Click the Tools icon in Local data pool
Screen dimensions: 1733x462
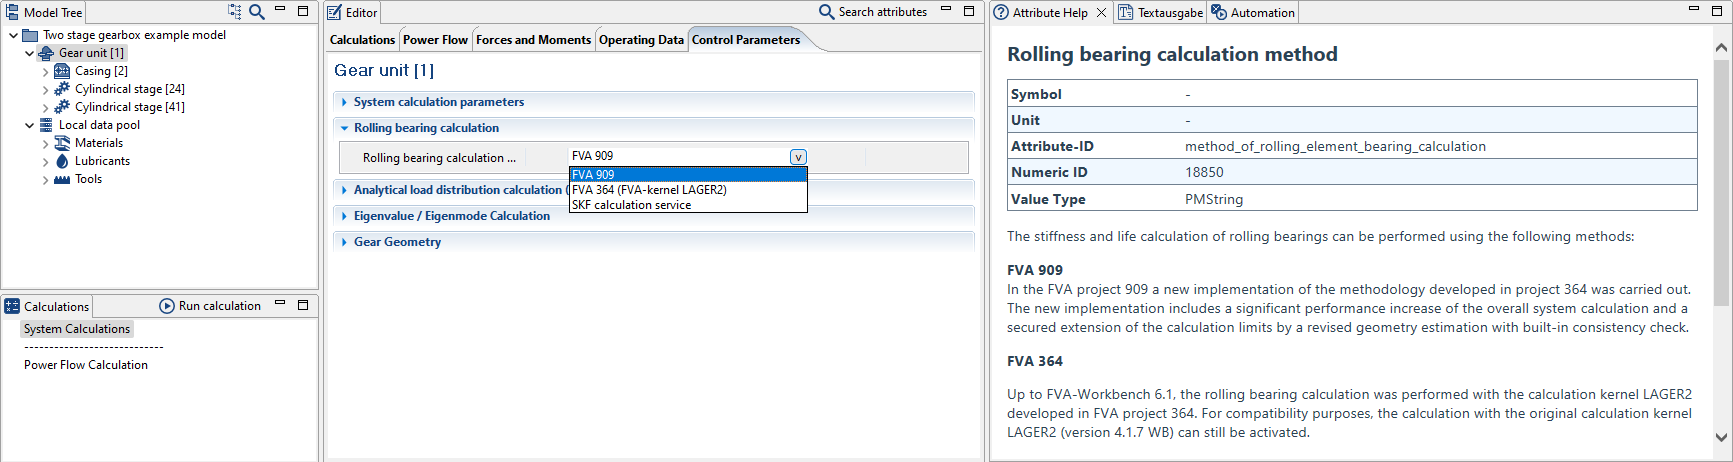(62, 179)
